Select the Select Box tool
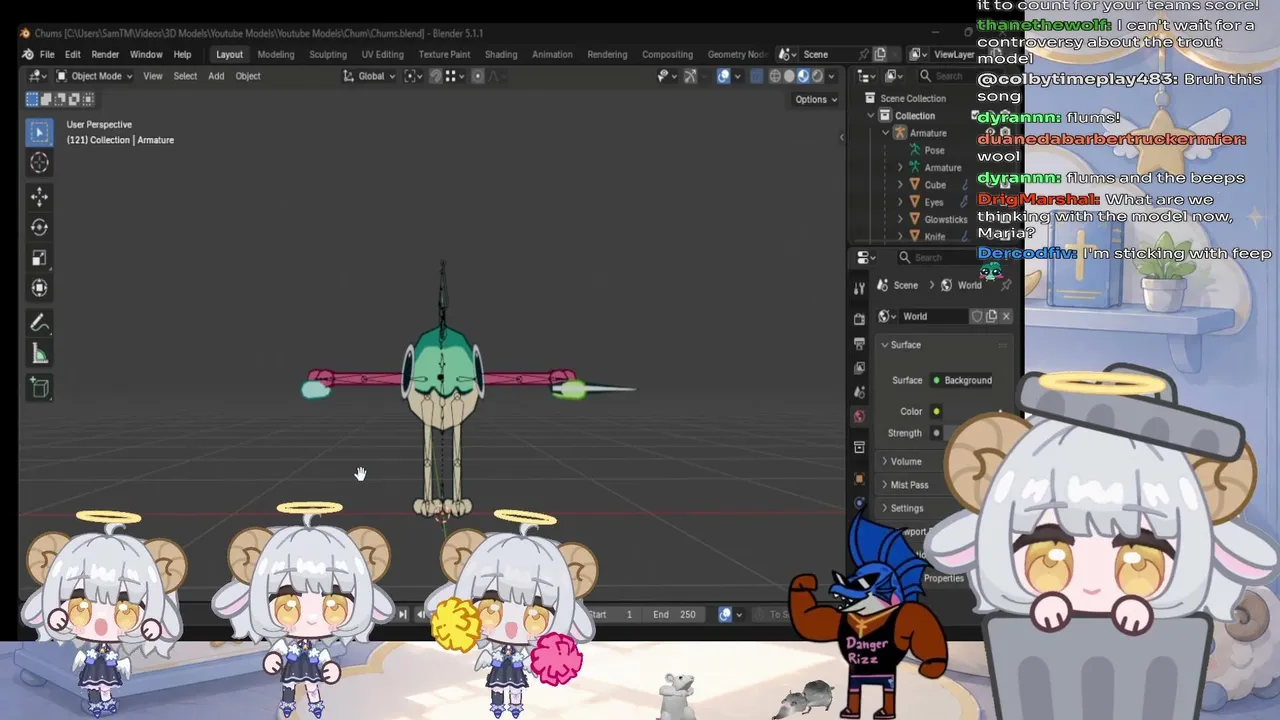This screenshot has height=720, width=1280. tap(40, 132)
